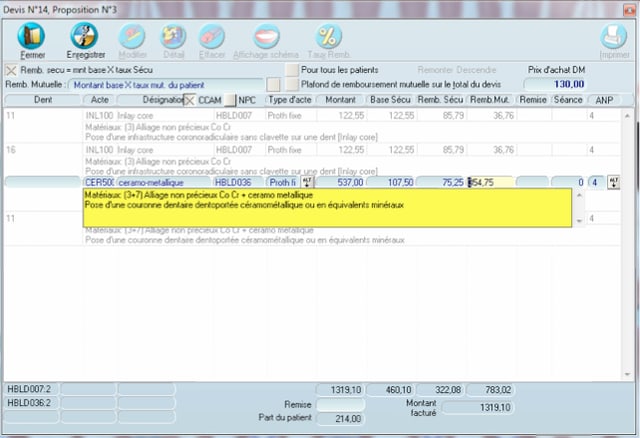This screenshot has height=438, width=640.
Task: Click the Dent column header
Action: click(x=43, y=100)
